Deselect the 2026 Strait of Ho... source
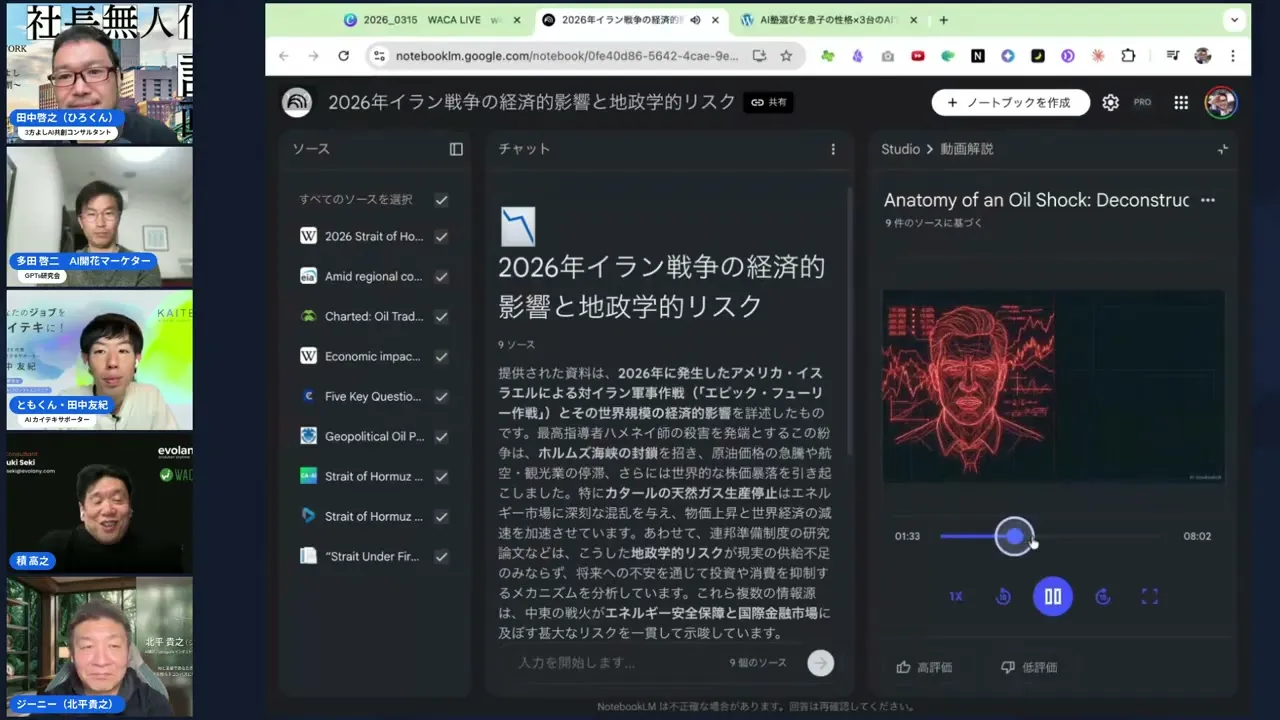Viewport: 1280px width, 720px height. 441,236
